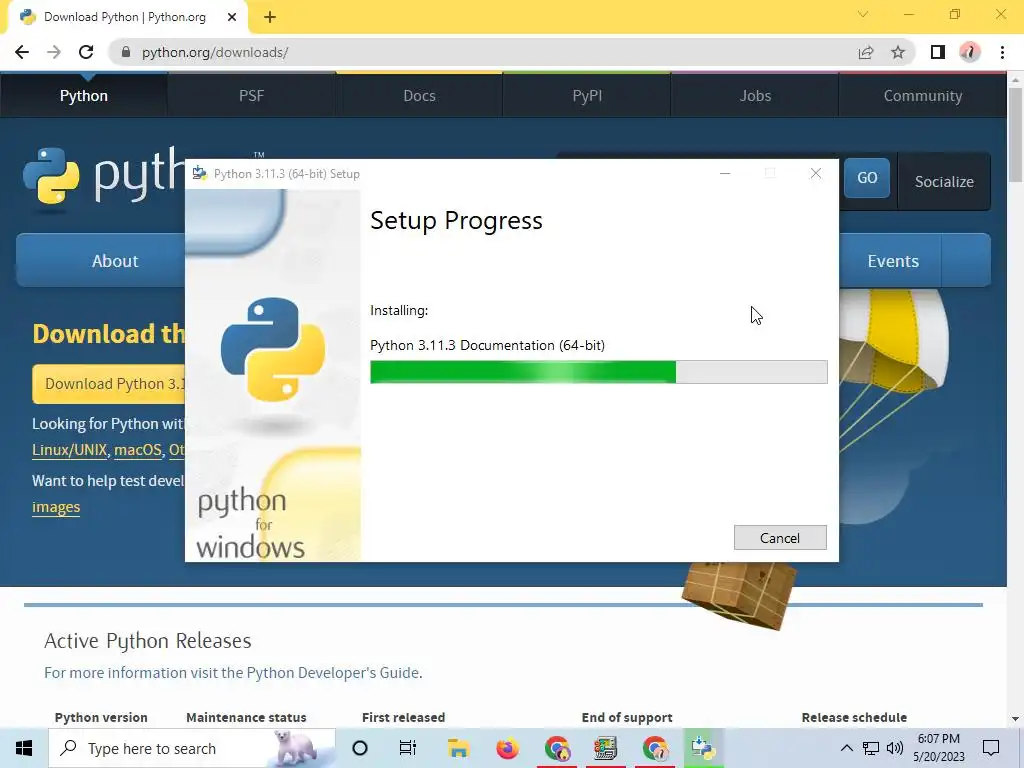Viewport: 1024px width, 768px height.
Task: Follow the Linux/UNIX download link
Action: click(69, 450)
